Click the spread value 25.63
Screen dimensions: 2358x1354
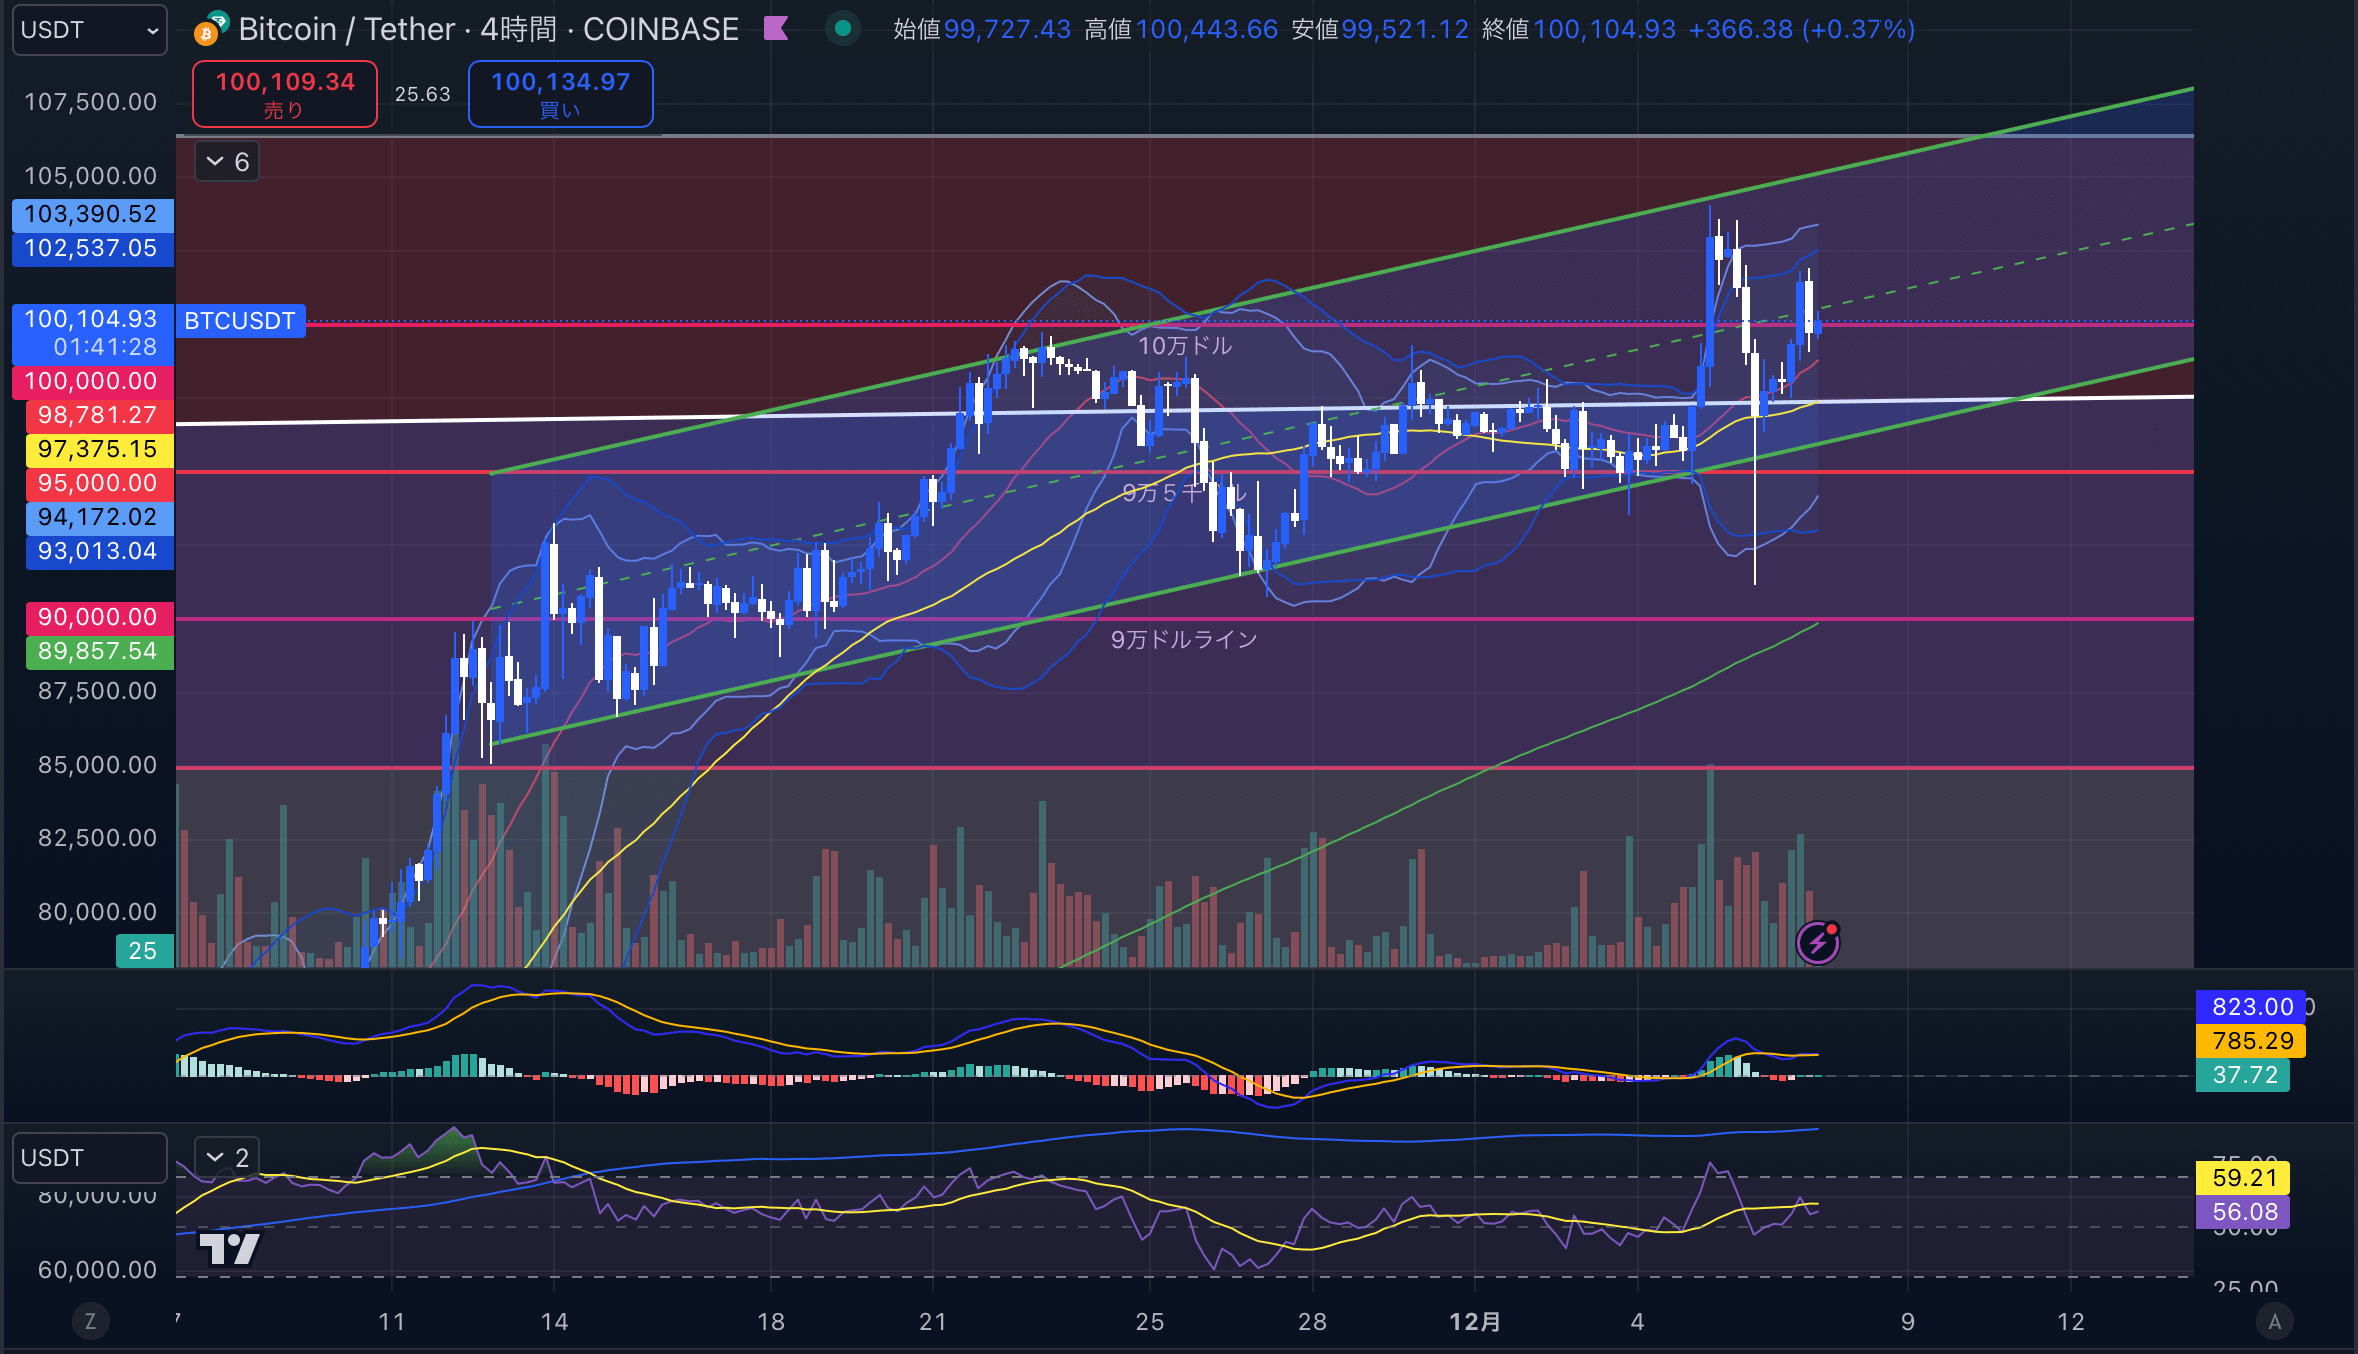click(423, 94)
